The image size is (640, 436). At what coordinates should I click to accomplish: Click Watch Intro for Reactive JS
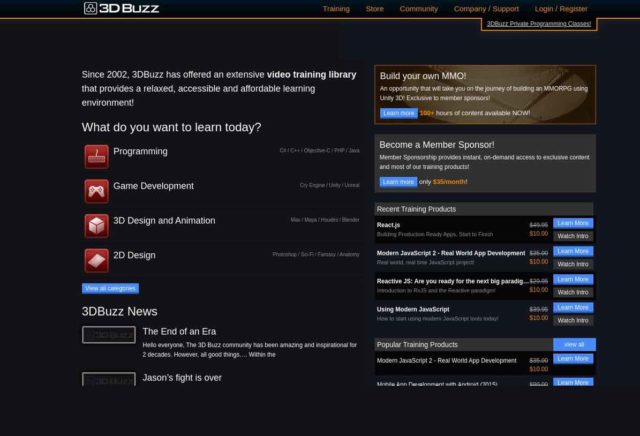[573, 292]
